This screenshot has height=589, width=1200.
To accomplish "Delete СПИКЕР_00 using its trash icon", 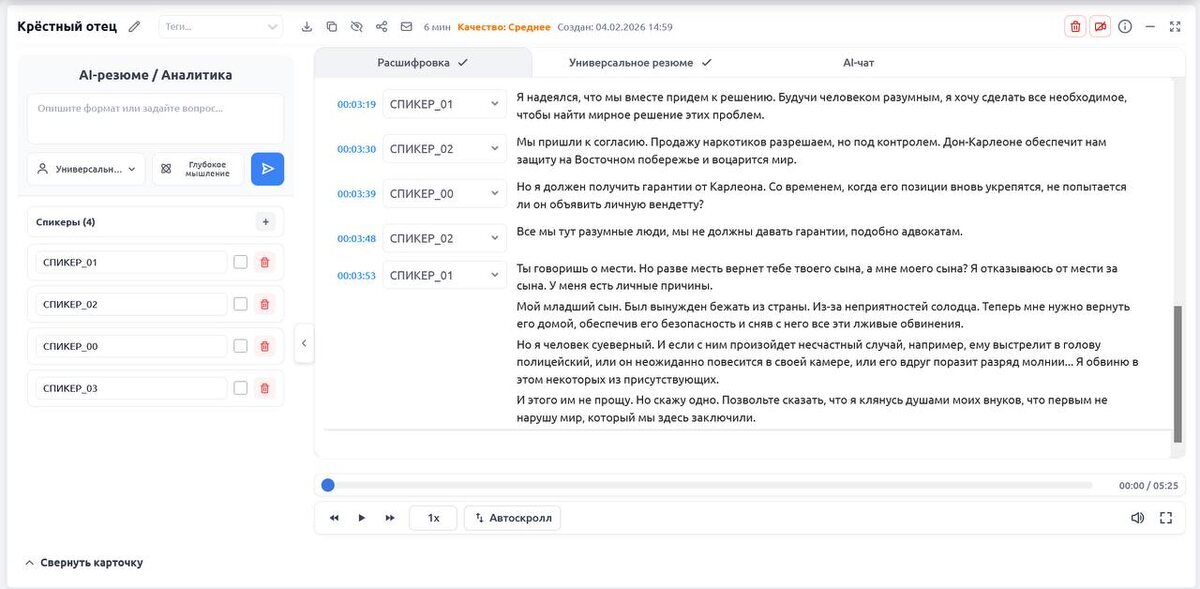I will click(x=265, y=346).
